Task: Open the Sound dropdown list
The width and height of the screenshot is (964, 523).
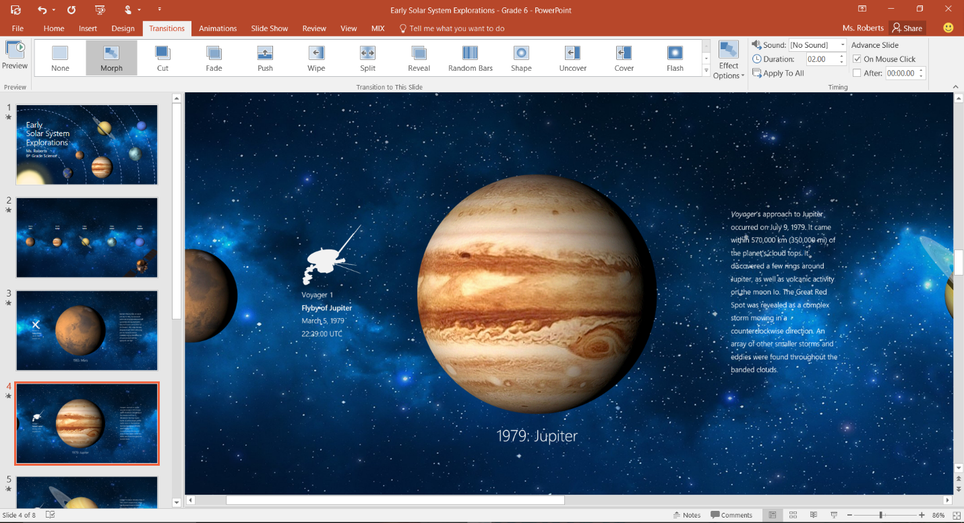Action: pos(842,45)
